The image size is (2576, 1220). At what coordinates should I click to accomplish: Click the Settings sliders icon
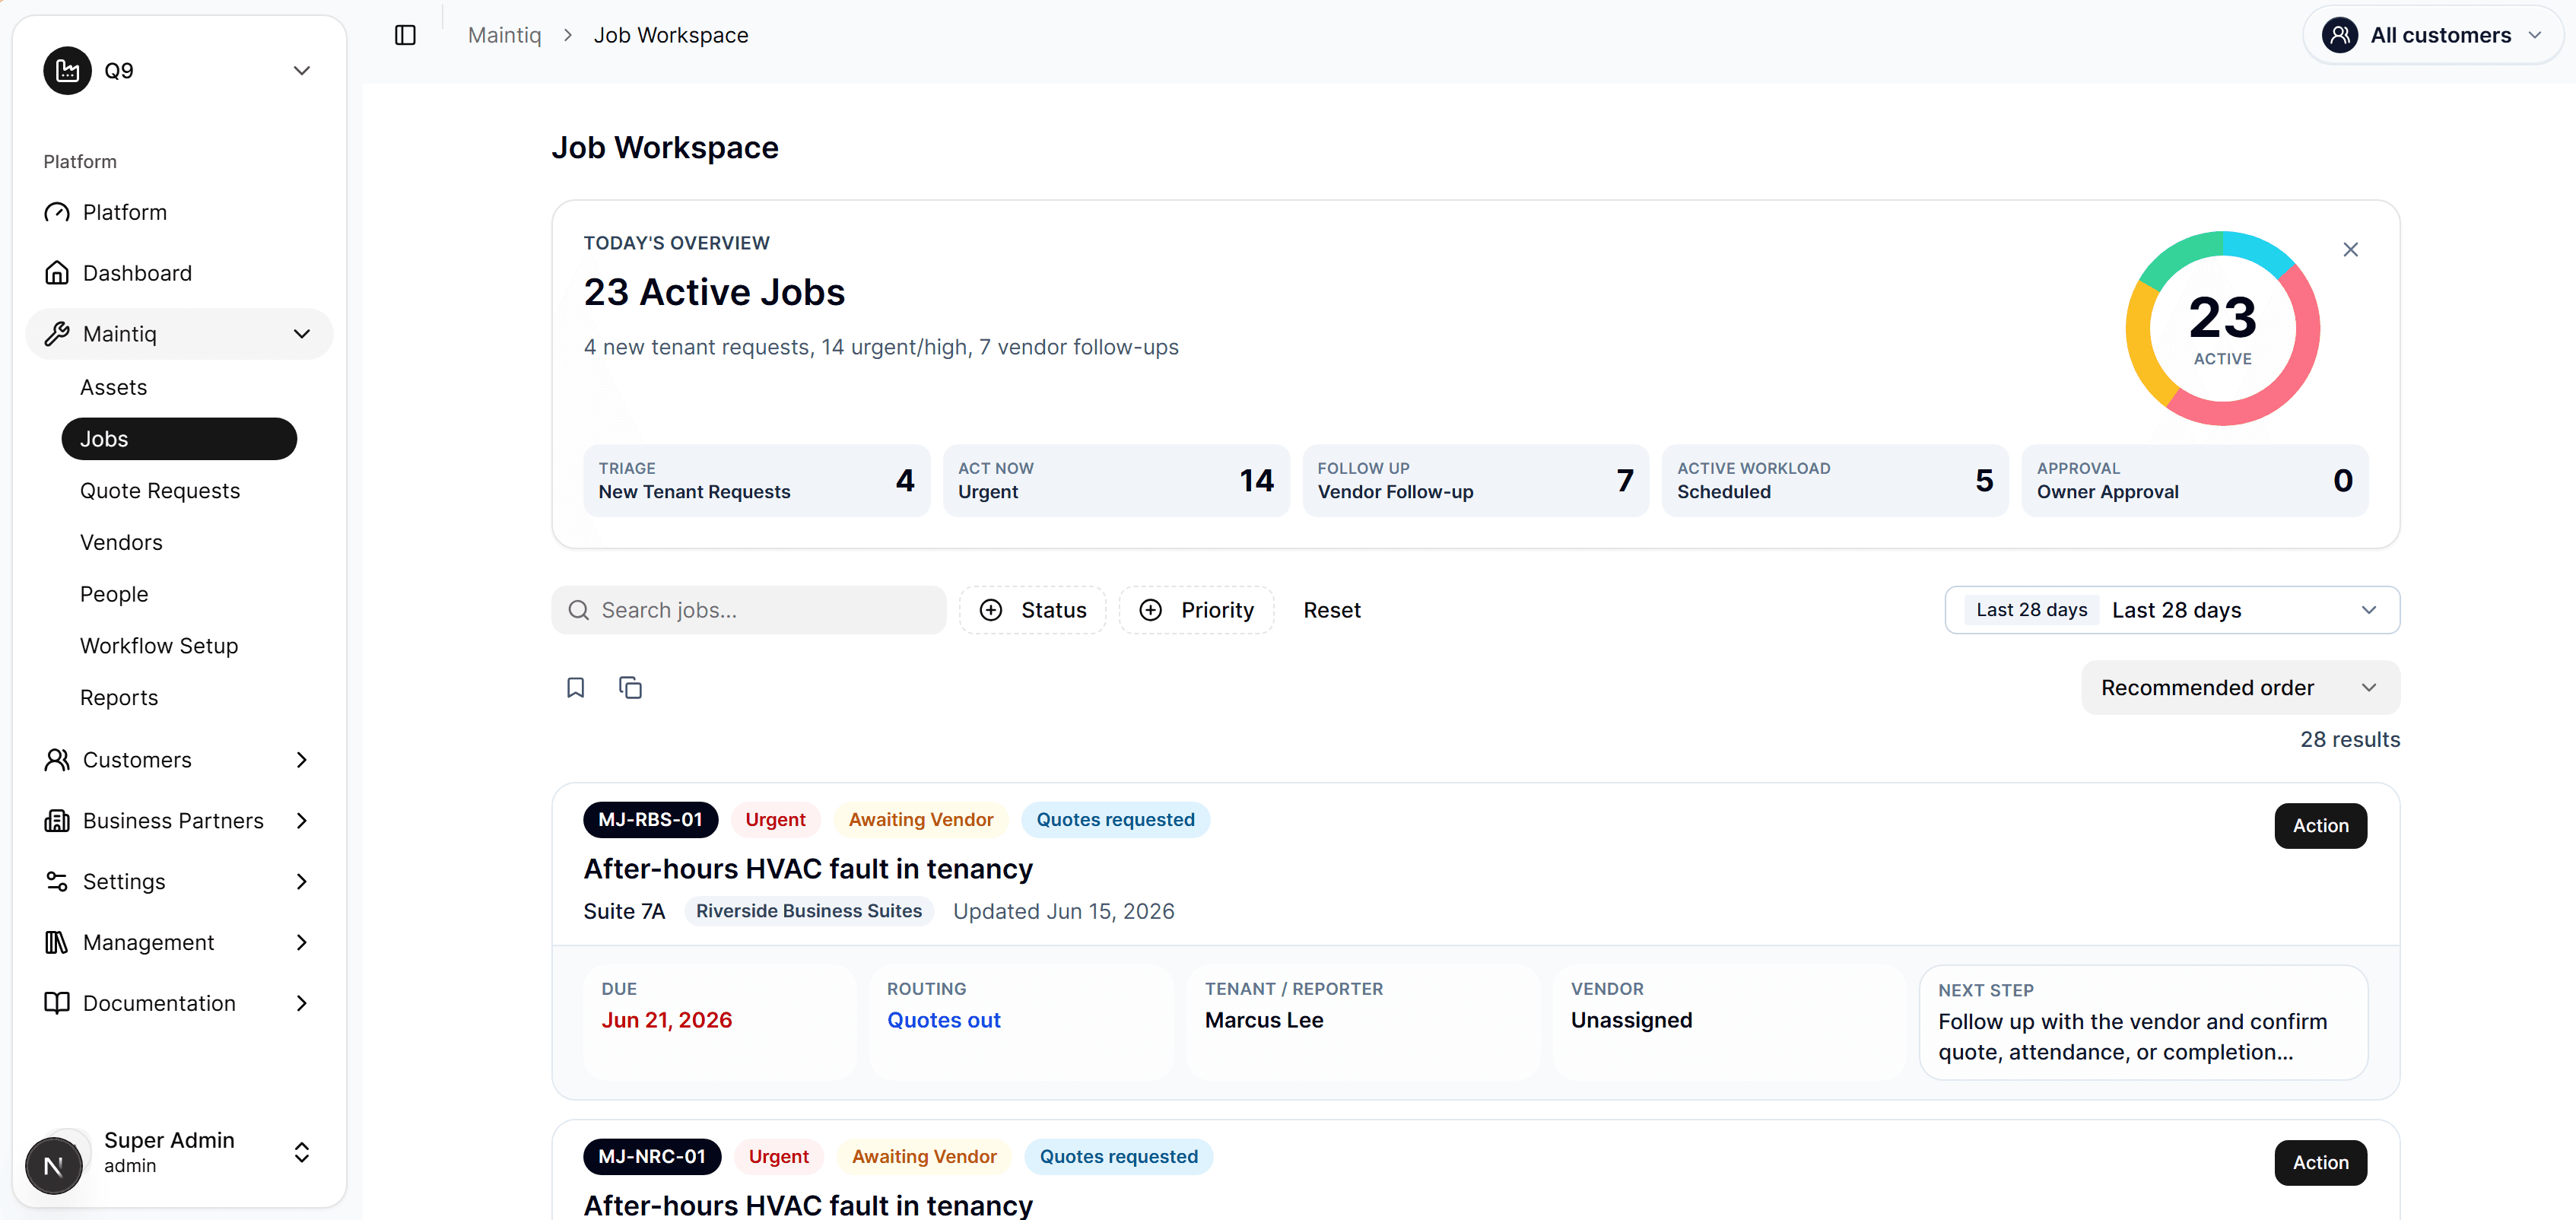coord(57,882)
